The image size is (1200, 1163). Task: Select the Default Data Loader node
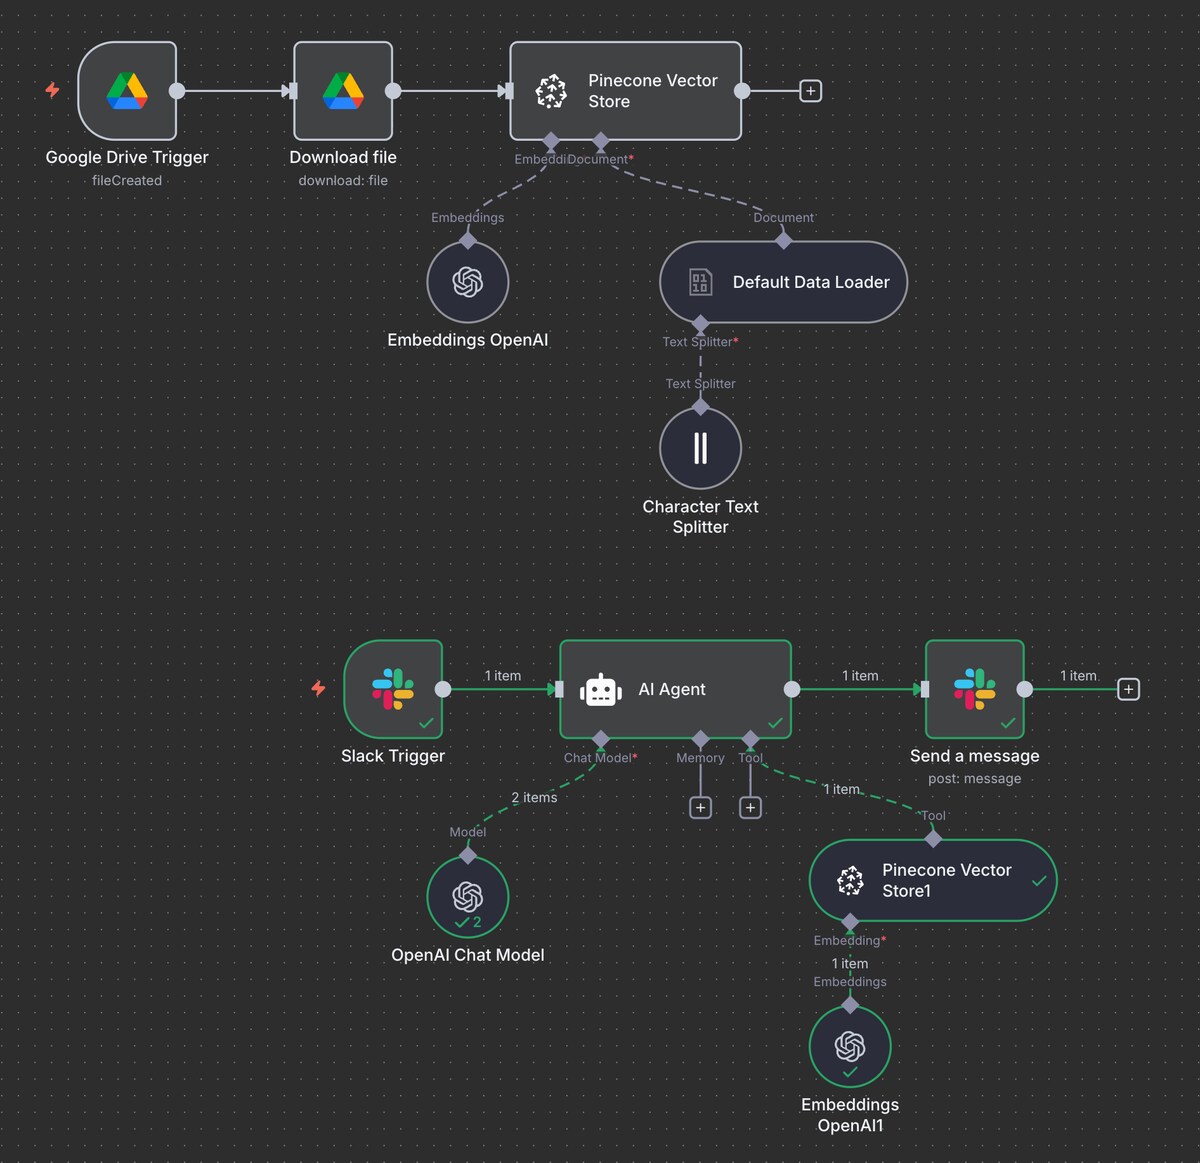[783, 282]
